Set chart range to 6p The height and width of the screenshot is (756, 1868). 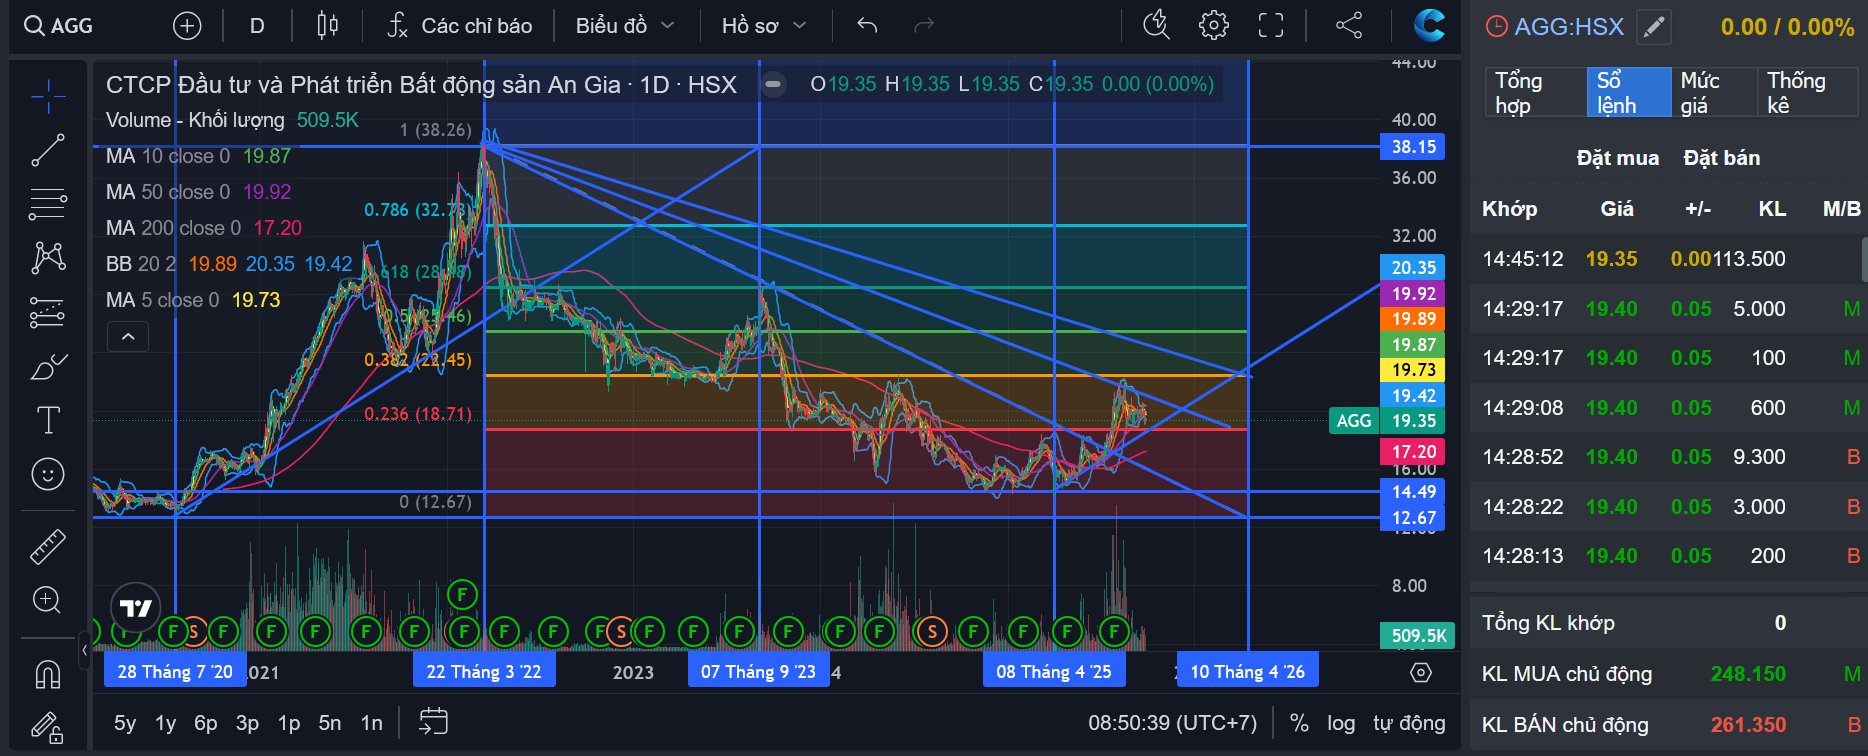point(206,723)
